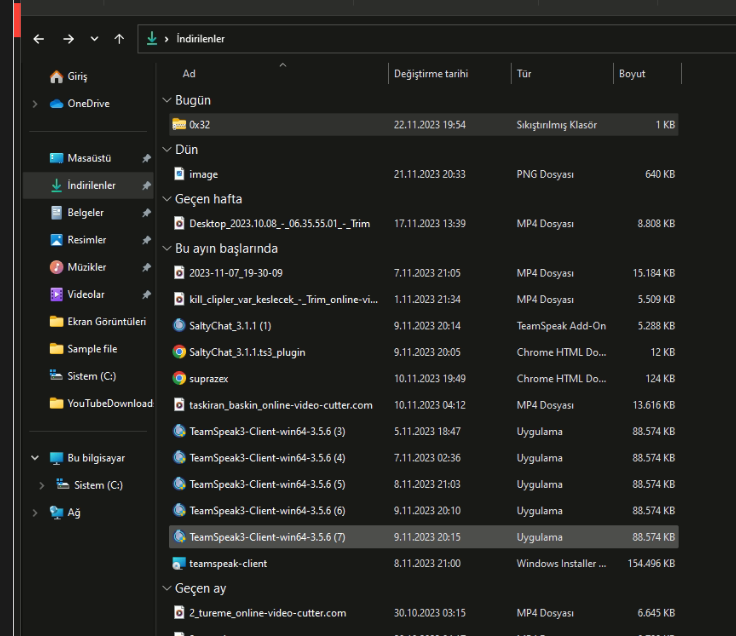The image size is (736, 636).
Task: Go up one folder level arrow
Action: click(120, 39)
